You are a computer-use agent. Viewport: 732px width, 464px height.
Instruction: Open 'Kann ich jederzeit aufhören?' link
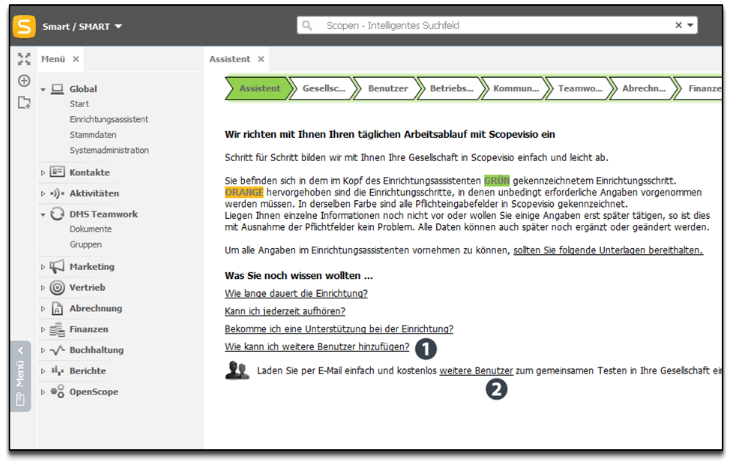pos(285,311)
